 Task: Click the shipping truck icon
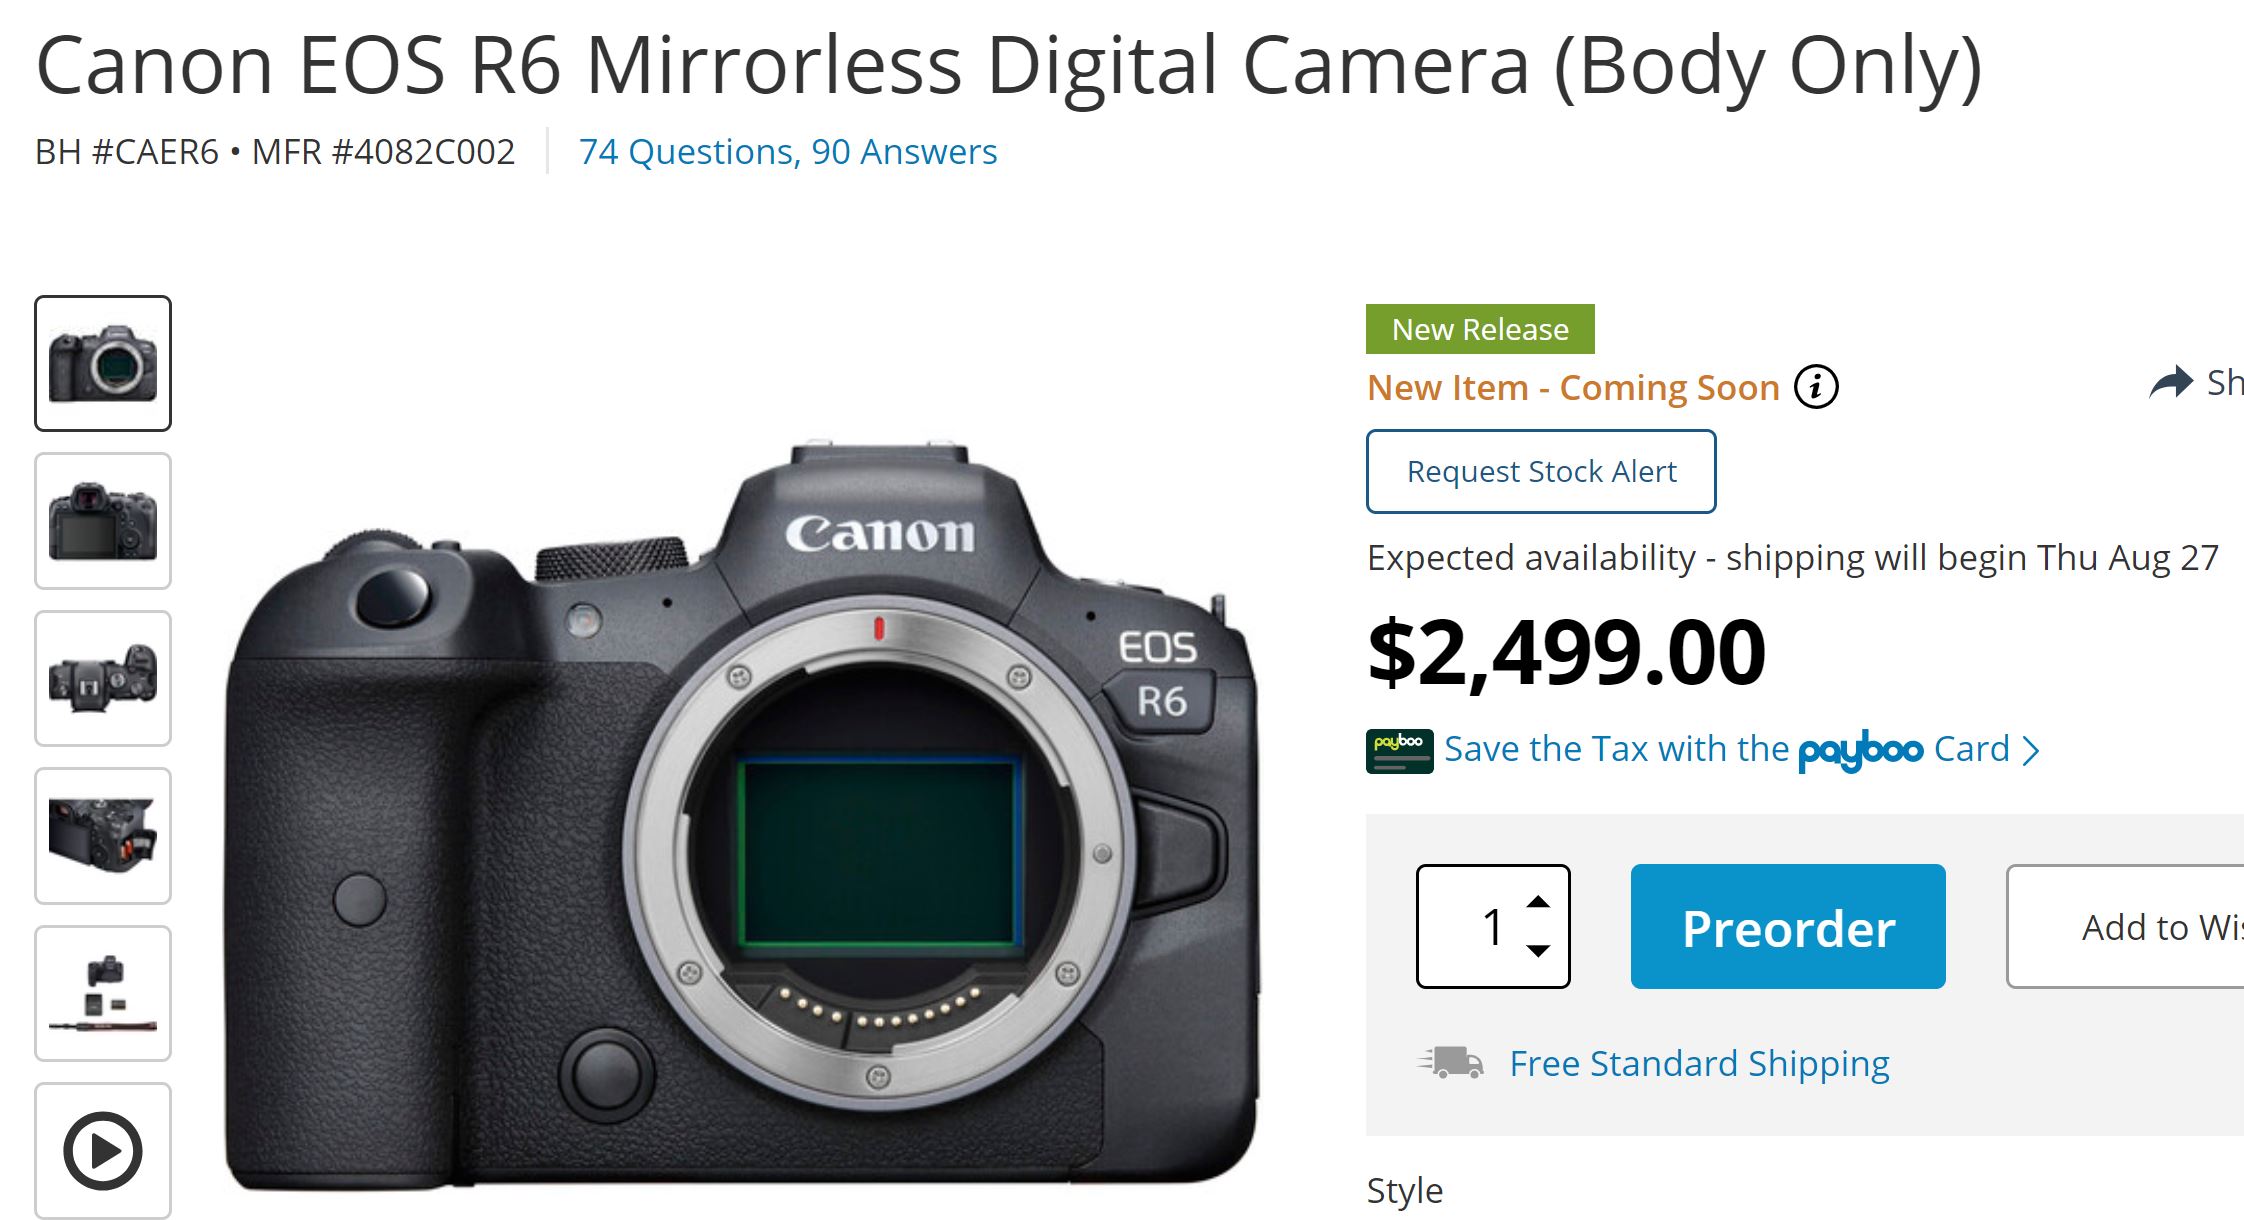click(1451, 1062)
